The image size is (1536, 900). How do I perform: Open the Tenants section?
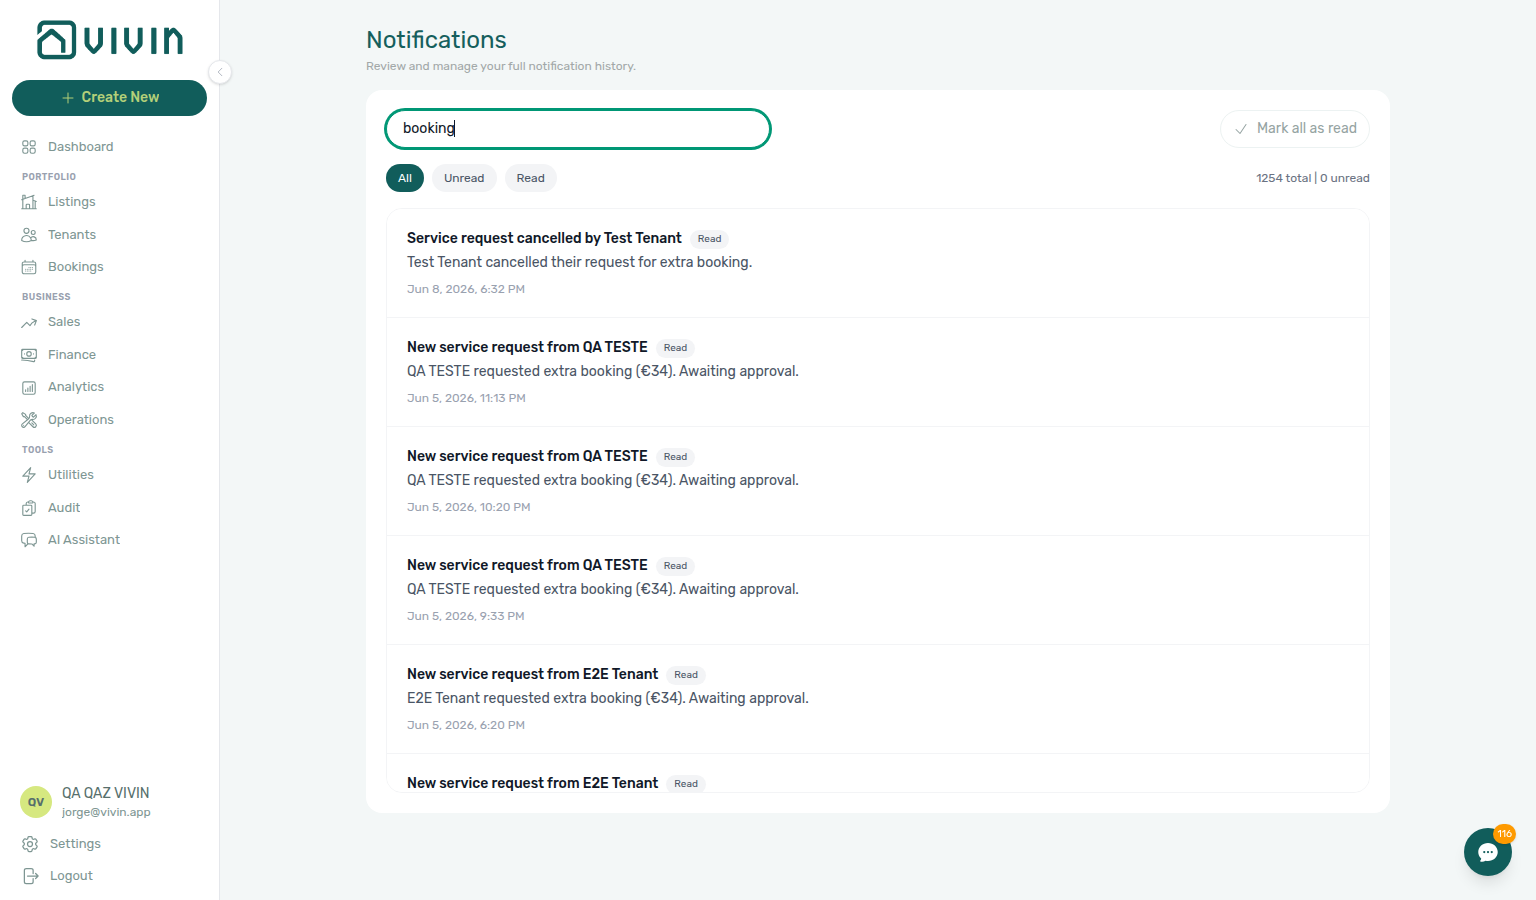72,235
